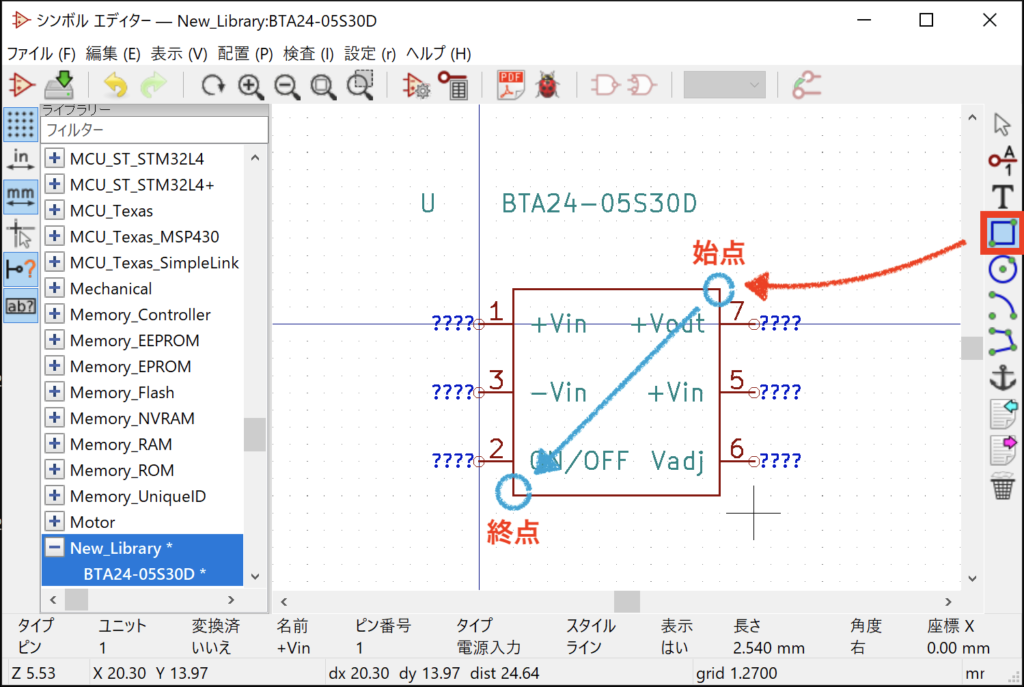The width and height of the screenshot is (1024, 687).
Task: Zoom to fit symbol in window
Action: 323,86
